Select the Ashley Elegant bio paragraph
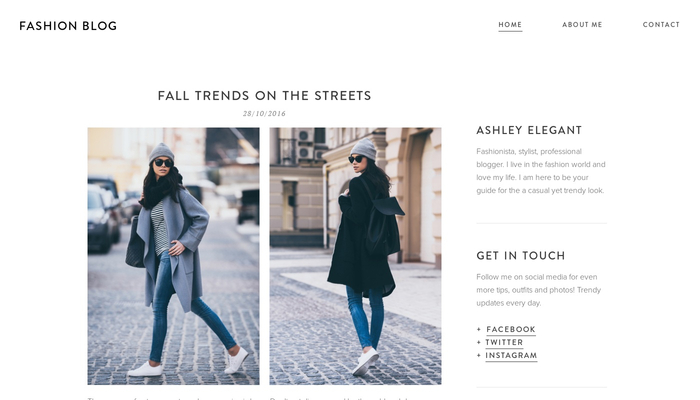The width and height of the screenshot is (700, 400). tap(541, 171)
